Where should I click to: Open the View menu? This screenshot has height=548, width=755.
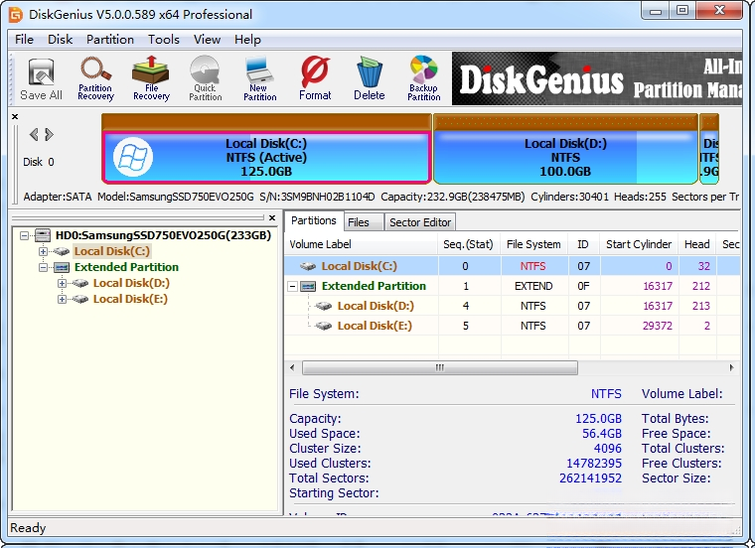207,39
